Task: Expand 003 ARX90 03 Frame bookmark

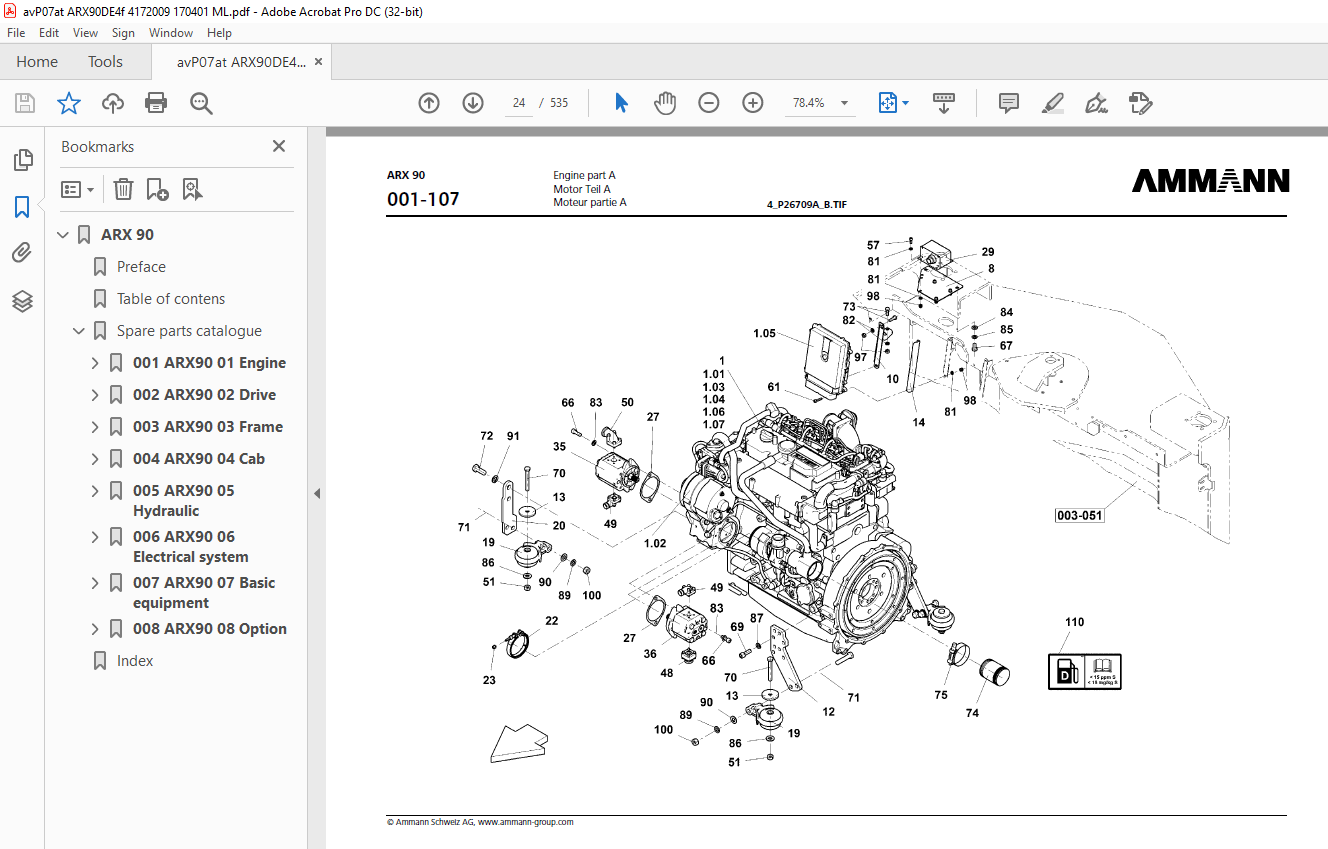Action: (x=95, y=427)
